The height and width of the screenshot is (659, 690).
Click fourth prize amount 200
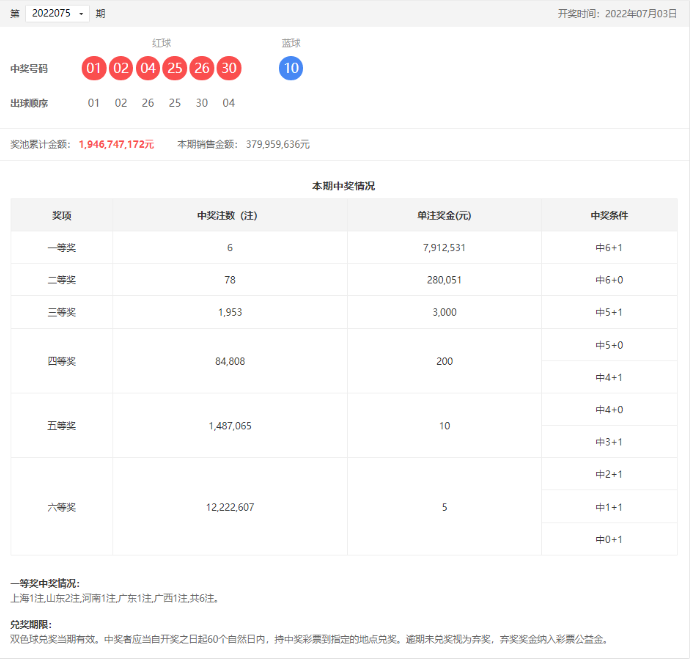pyautogui.click(x=444, y=361)
